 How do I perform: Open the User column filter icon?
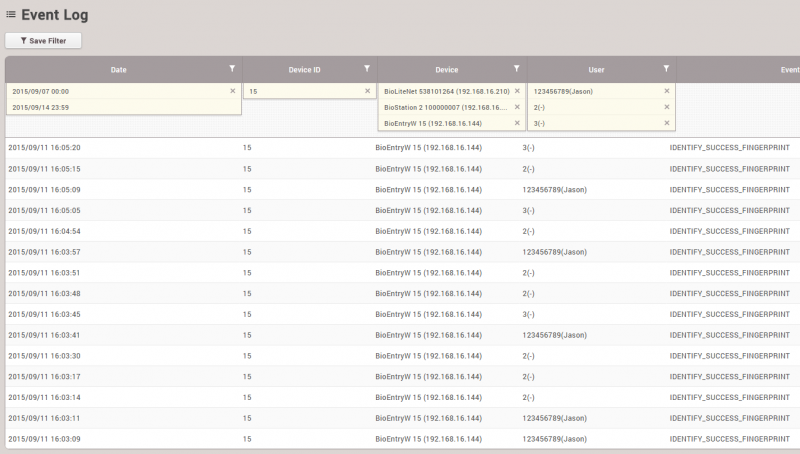pos(666,69)
